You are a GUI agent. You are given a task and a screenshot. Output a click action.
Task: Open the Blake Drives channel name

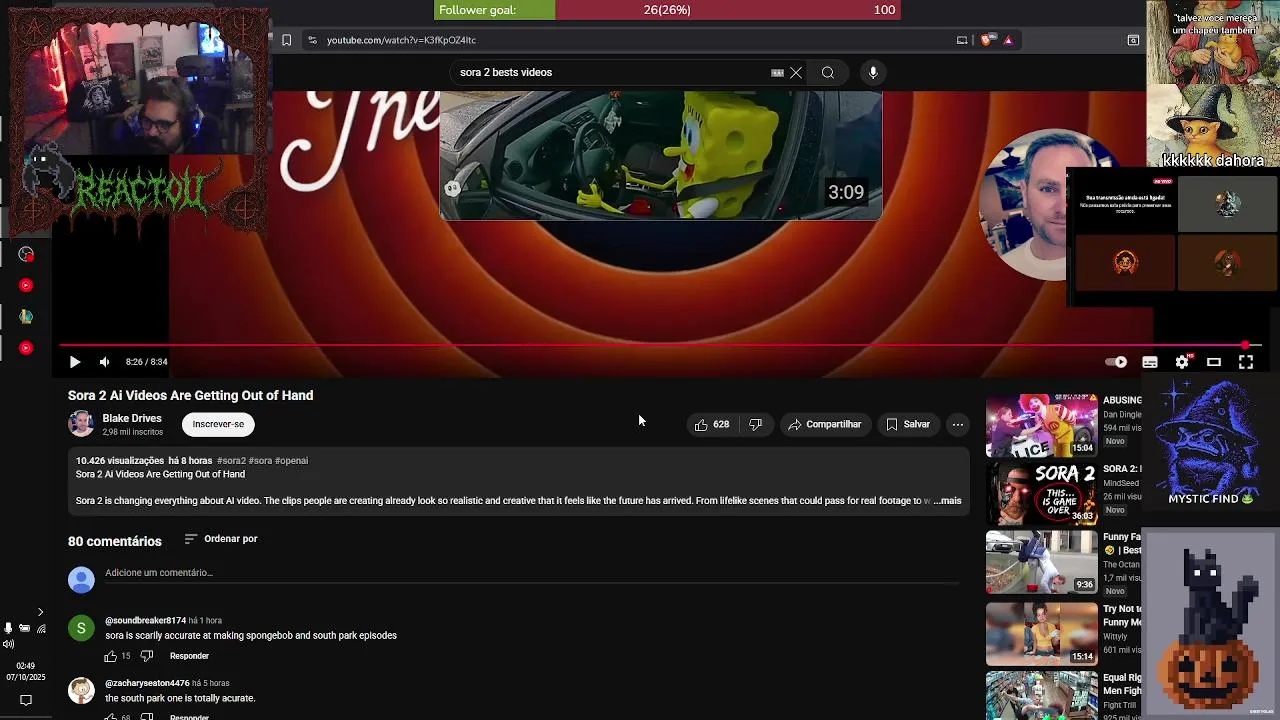pyautogui.click(x=132, y=418)
